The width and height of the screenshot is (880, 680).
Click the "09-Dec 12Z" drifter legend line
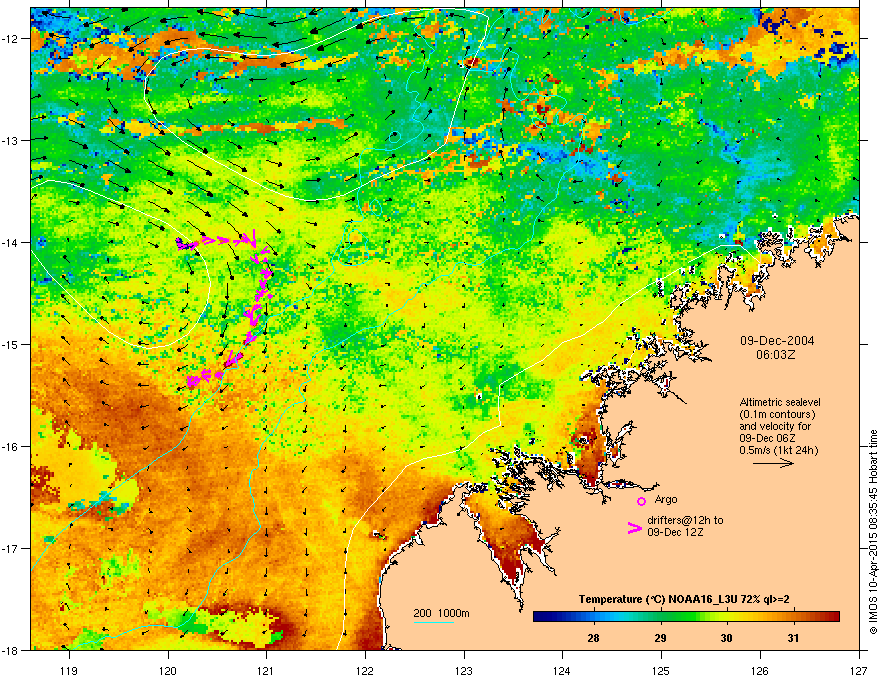coord(675,532)
